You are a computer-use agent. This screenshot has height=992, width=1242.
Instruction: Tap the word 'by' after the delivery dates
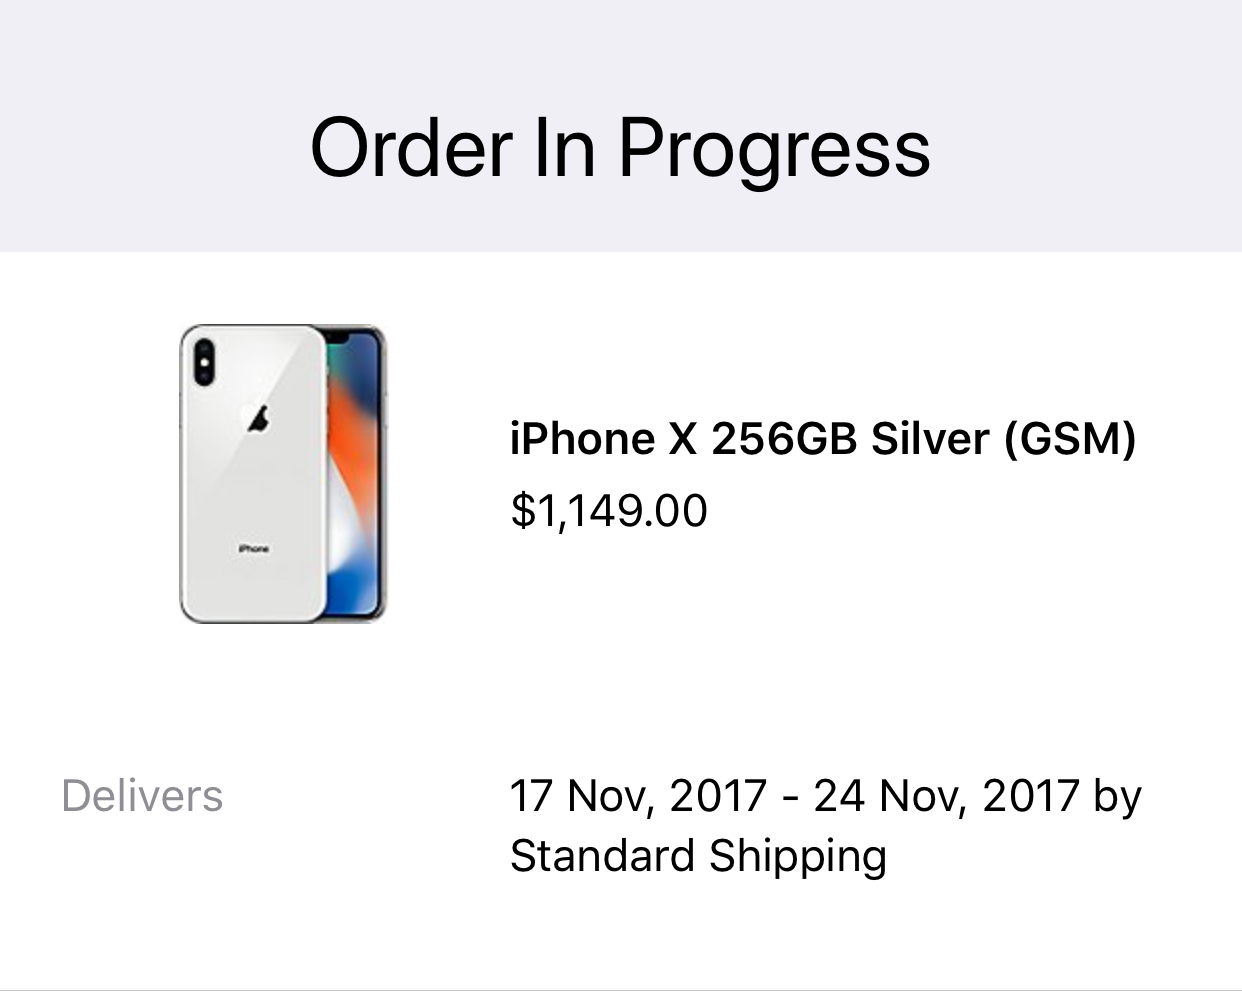(1117, 798)
